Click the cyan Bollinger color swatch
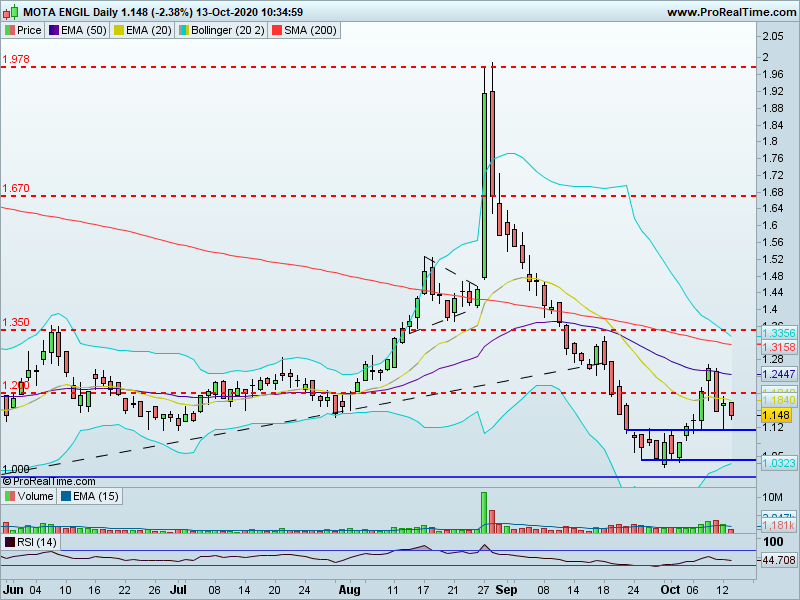800x600 pixels. 184,31
